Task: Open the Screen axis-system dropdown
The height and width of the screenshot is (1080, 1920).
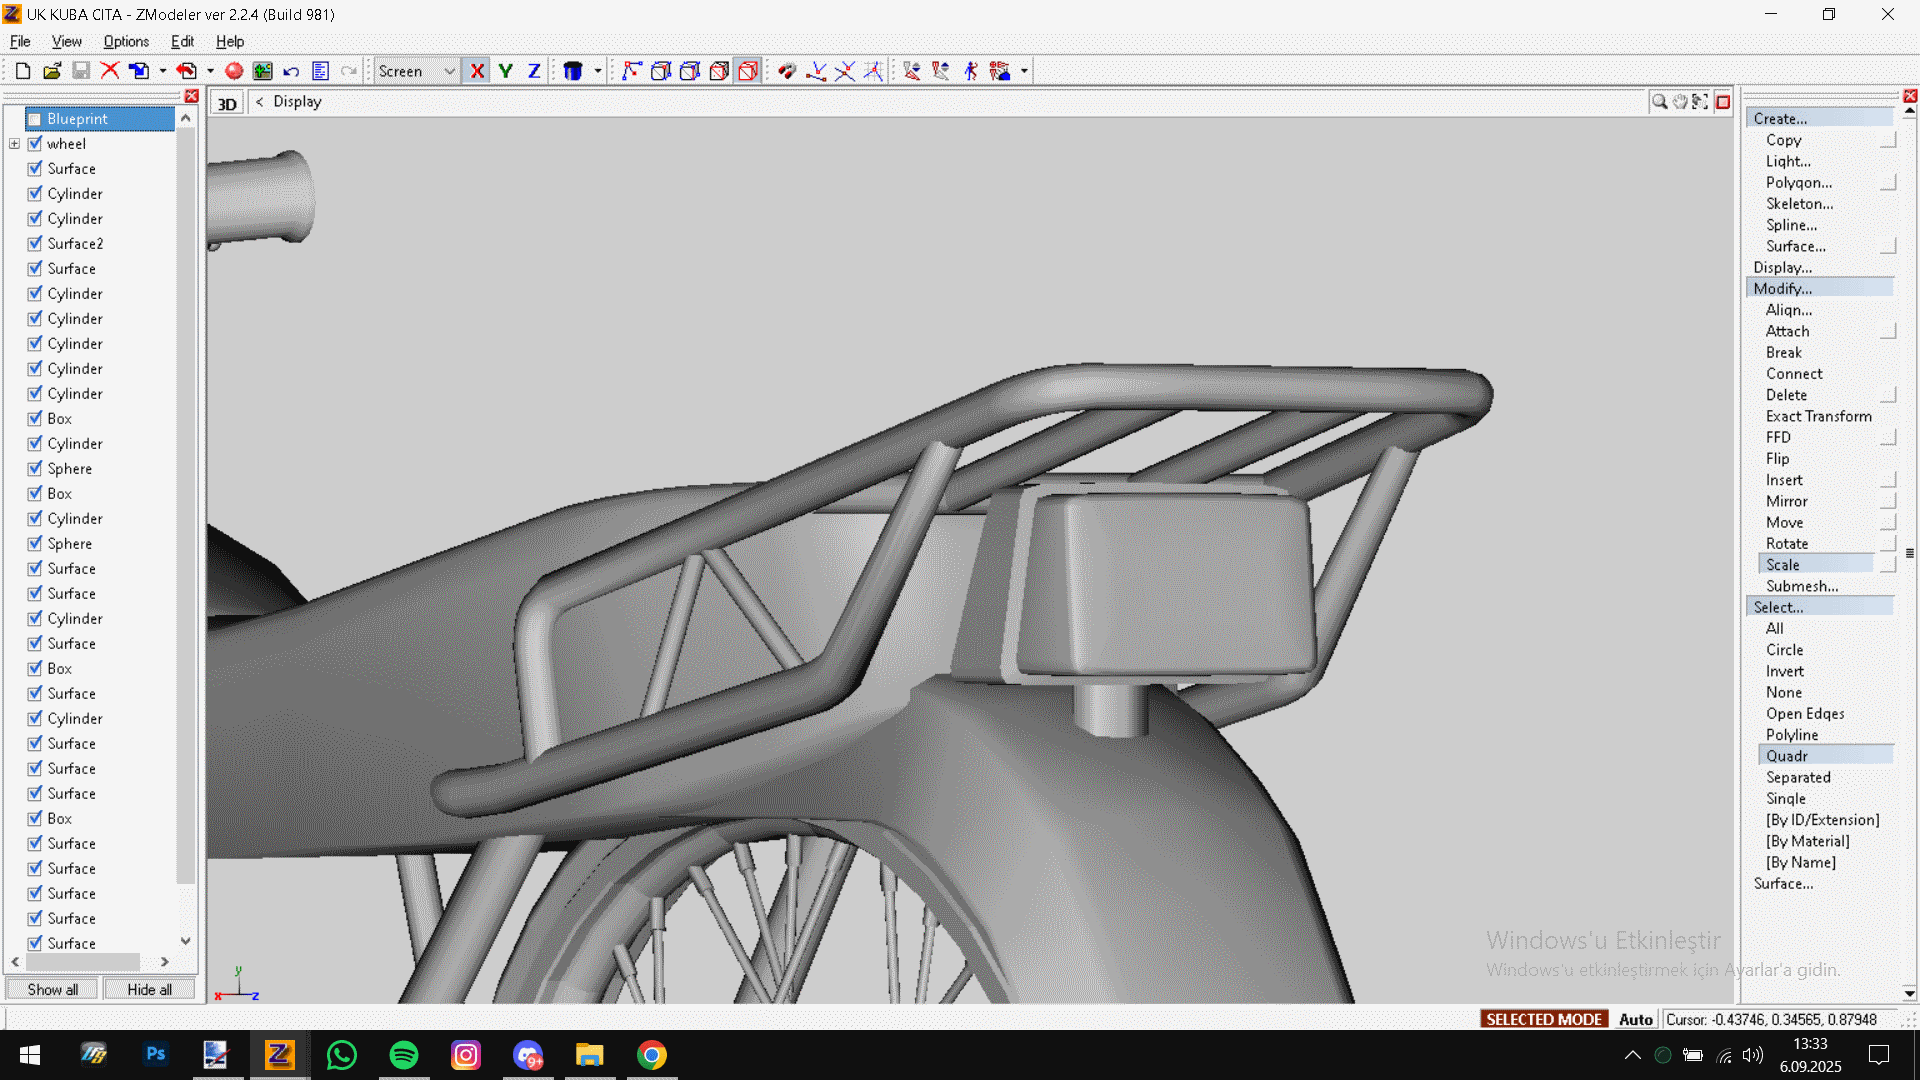Action: (449, 71)
